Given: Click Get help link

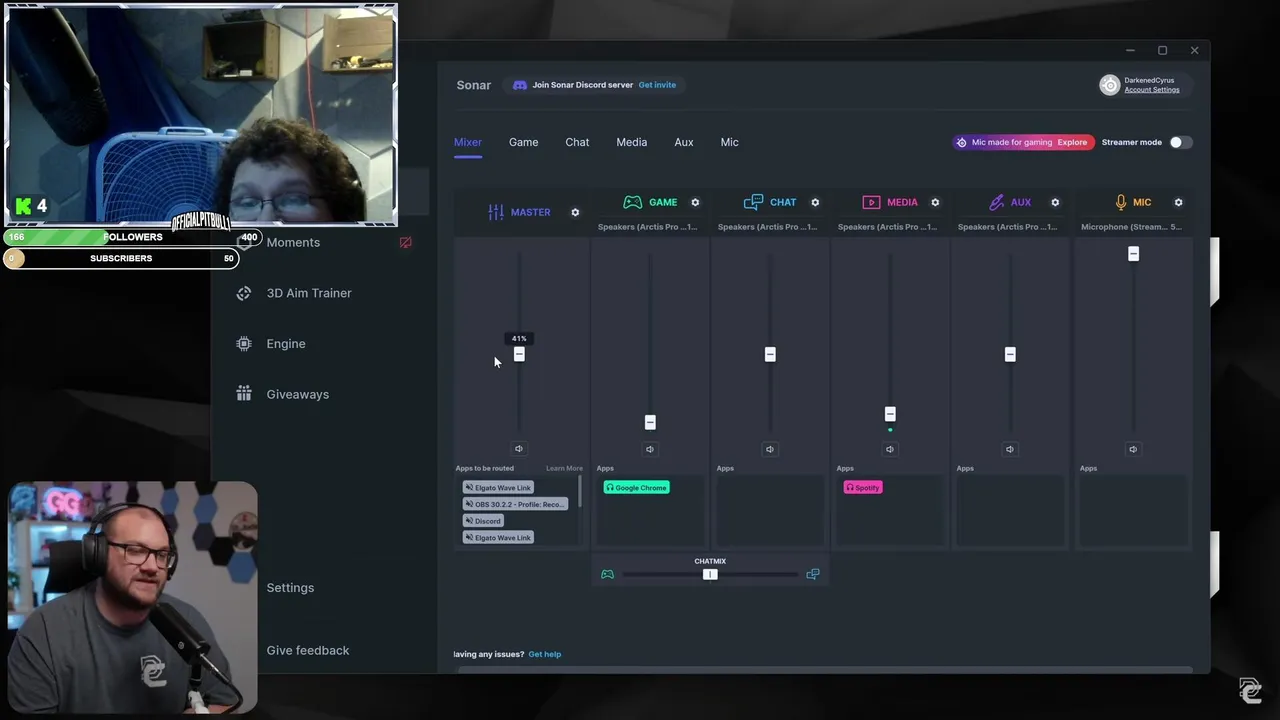Looking at the screenshot, I should pos(545,654).
